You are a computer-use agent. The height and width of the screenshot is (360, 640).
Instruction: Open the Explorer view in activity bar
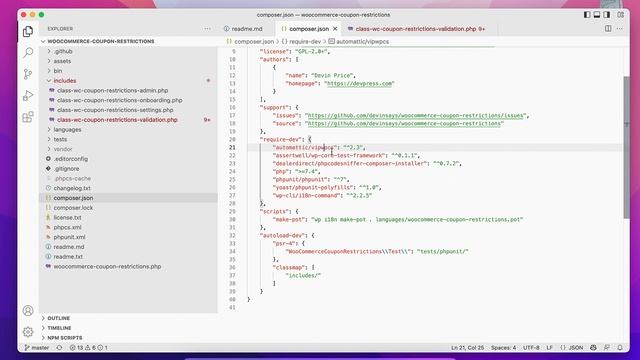(x=28, y=31)
